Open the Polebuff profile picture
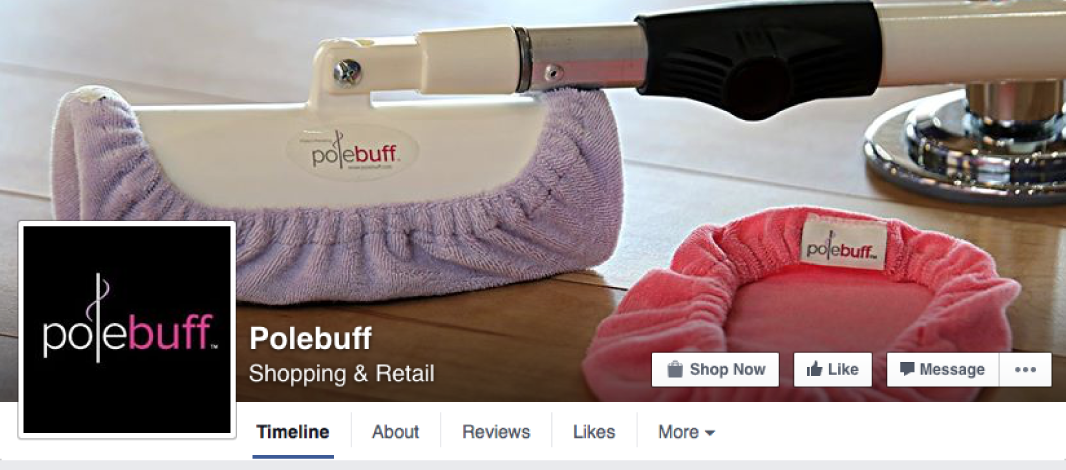Viewport: 1066px width, 470px height. [127, 329]
